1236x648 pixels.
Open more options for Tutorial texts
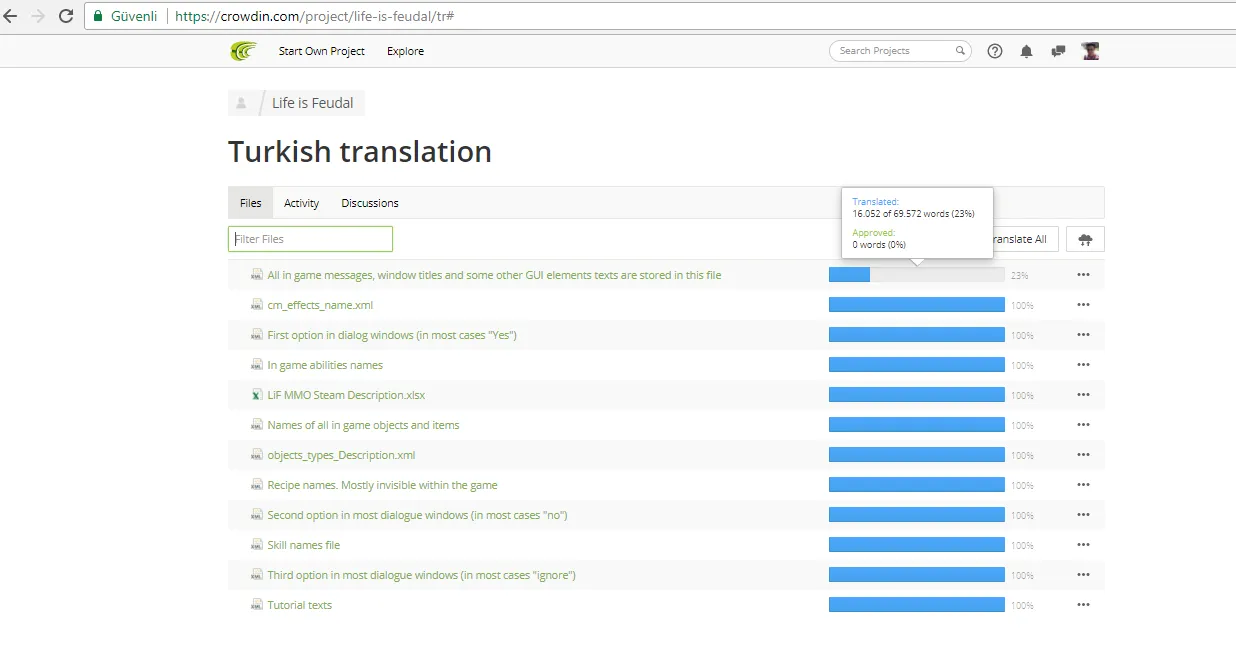click(1083, 605)
